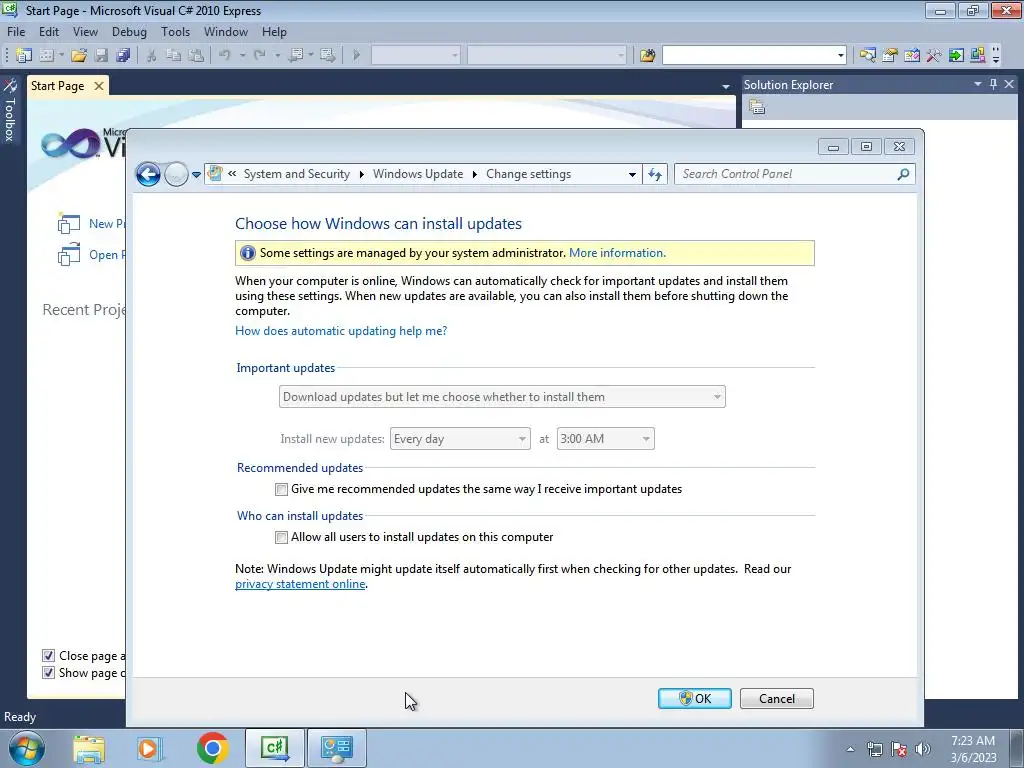Open Google Chrome from the taskbar

coord(212,748)
